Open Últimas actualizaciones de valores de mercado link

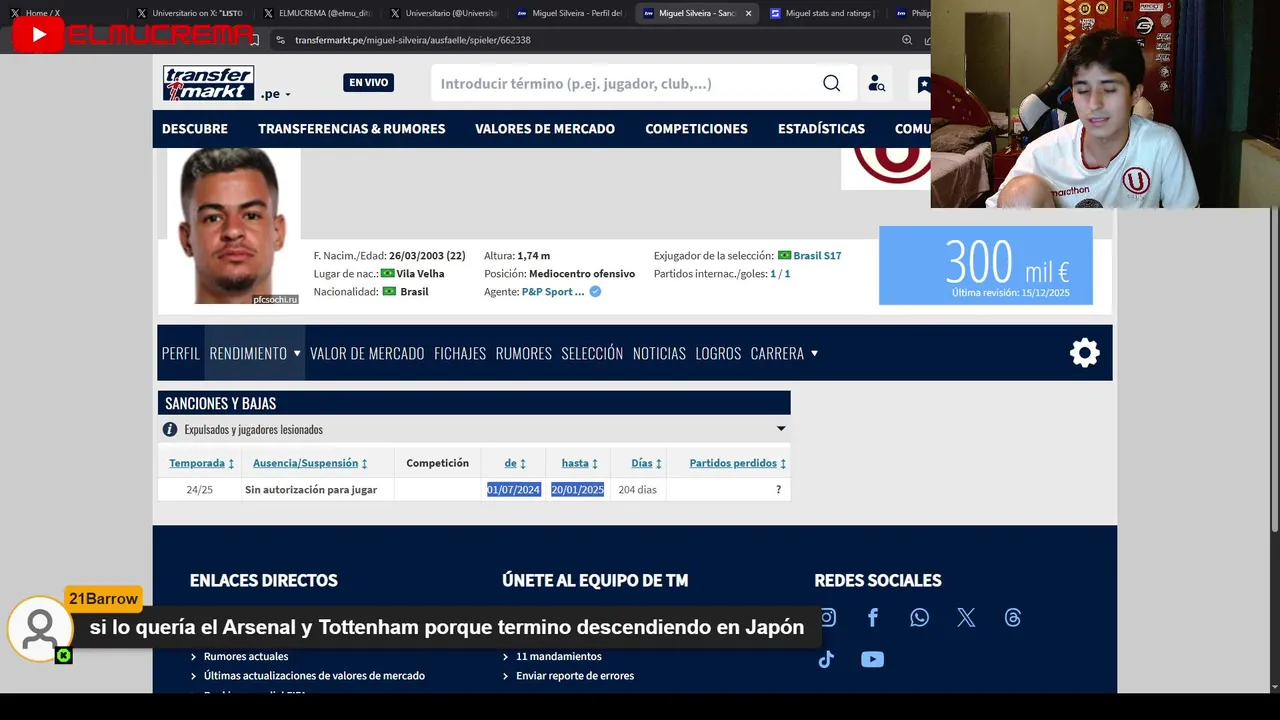[314, 676]
